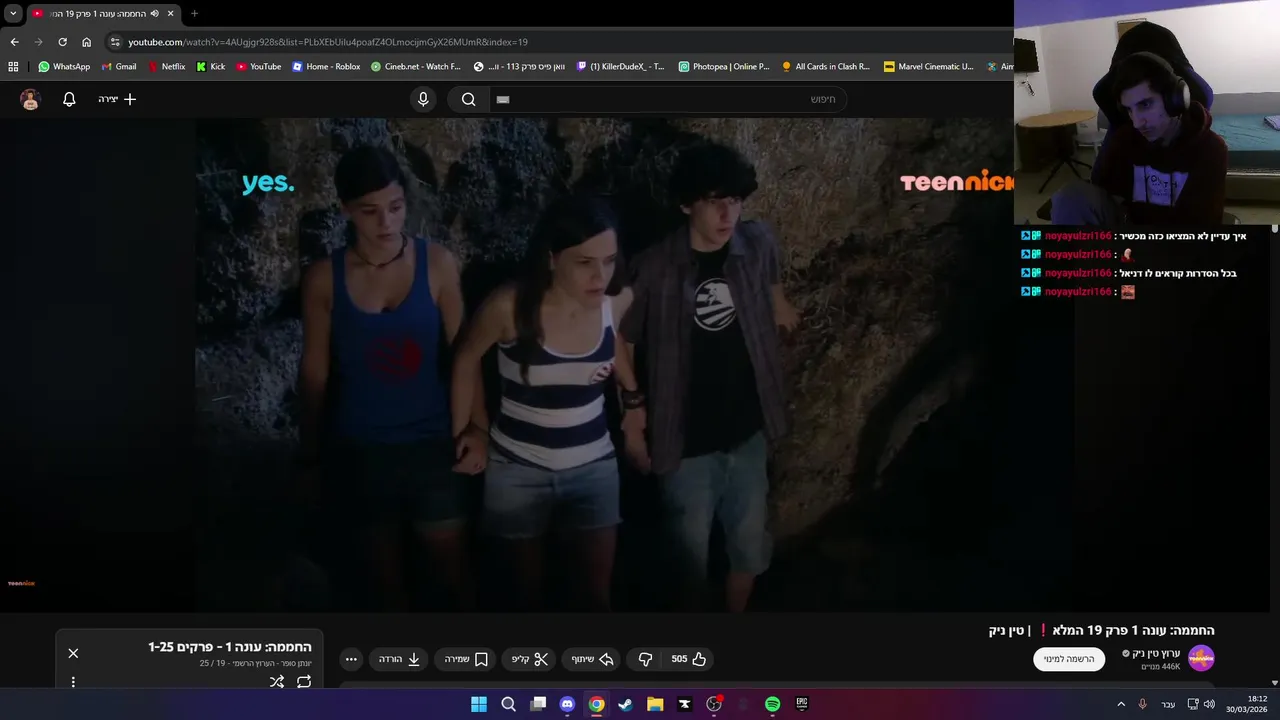Show hidden system tray icons

pos(1121,704)
